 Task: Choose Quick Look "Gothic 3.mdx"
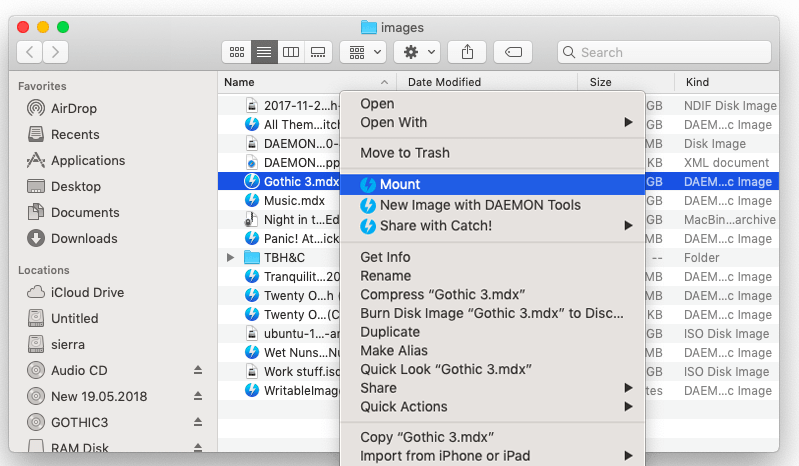492,369
